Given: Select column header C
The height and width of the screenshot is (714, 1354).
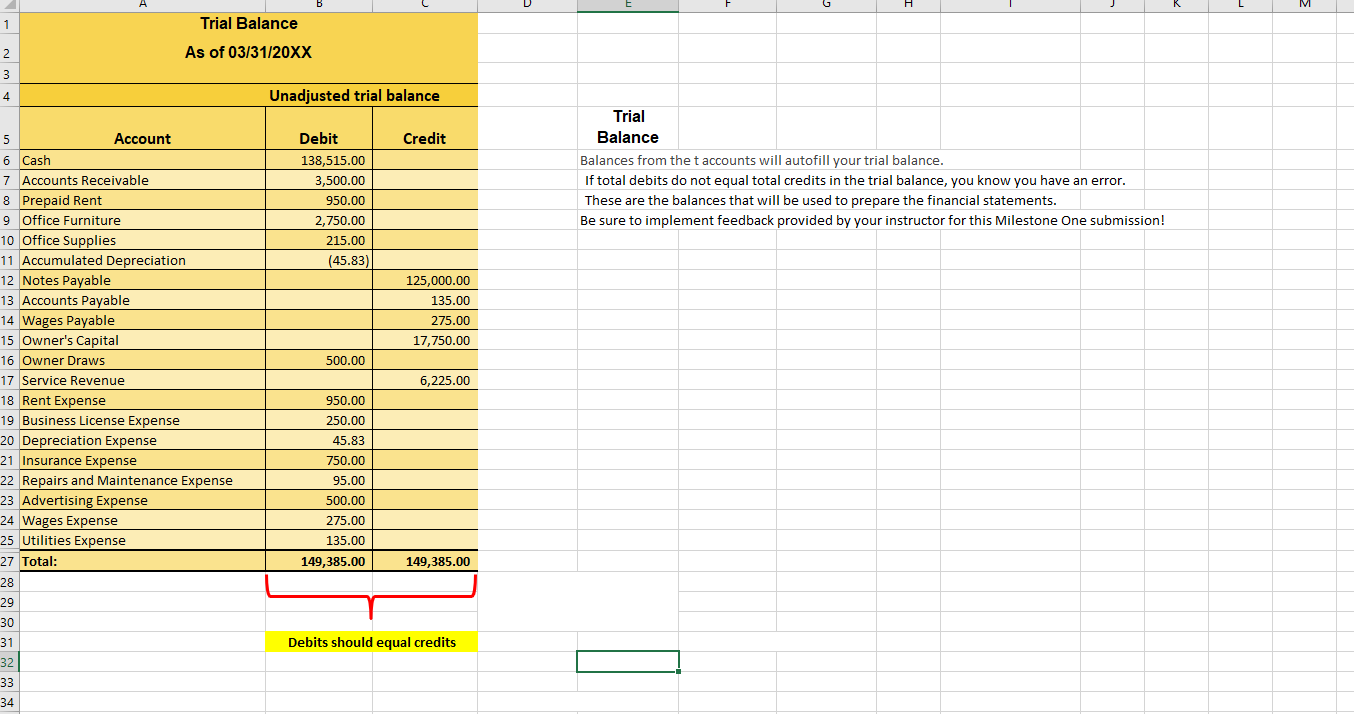Looking at the screenshot, I should click(x=425, y=5).
